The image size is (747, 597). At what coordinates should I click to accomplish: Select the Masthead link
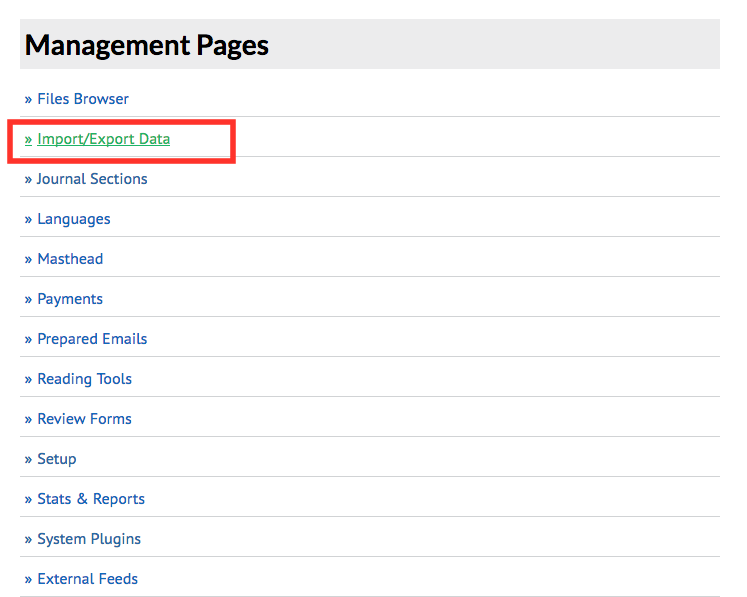point(70,259)
